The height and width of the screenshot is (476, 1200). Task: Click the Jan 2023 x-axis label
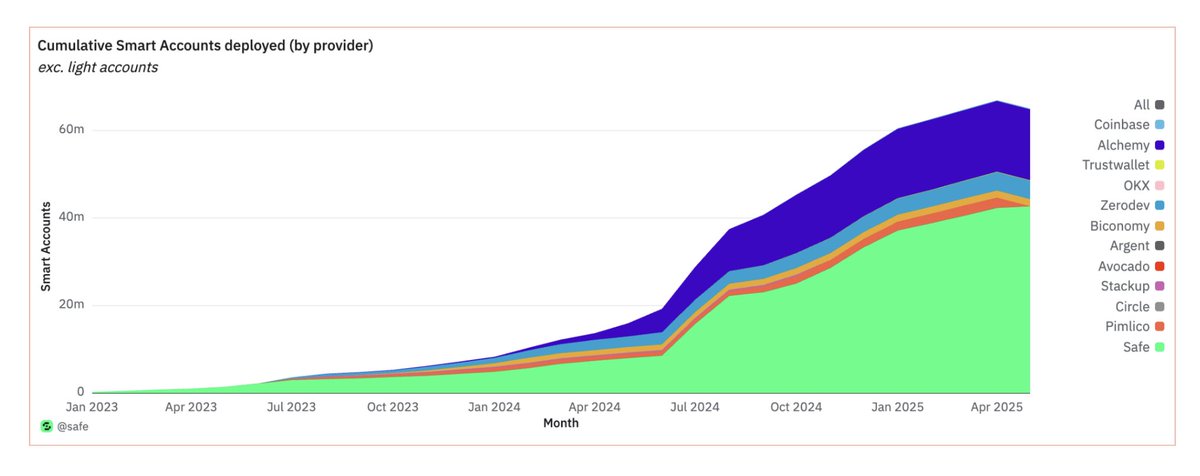[90, 408]
